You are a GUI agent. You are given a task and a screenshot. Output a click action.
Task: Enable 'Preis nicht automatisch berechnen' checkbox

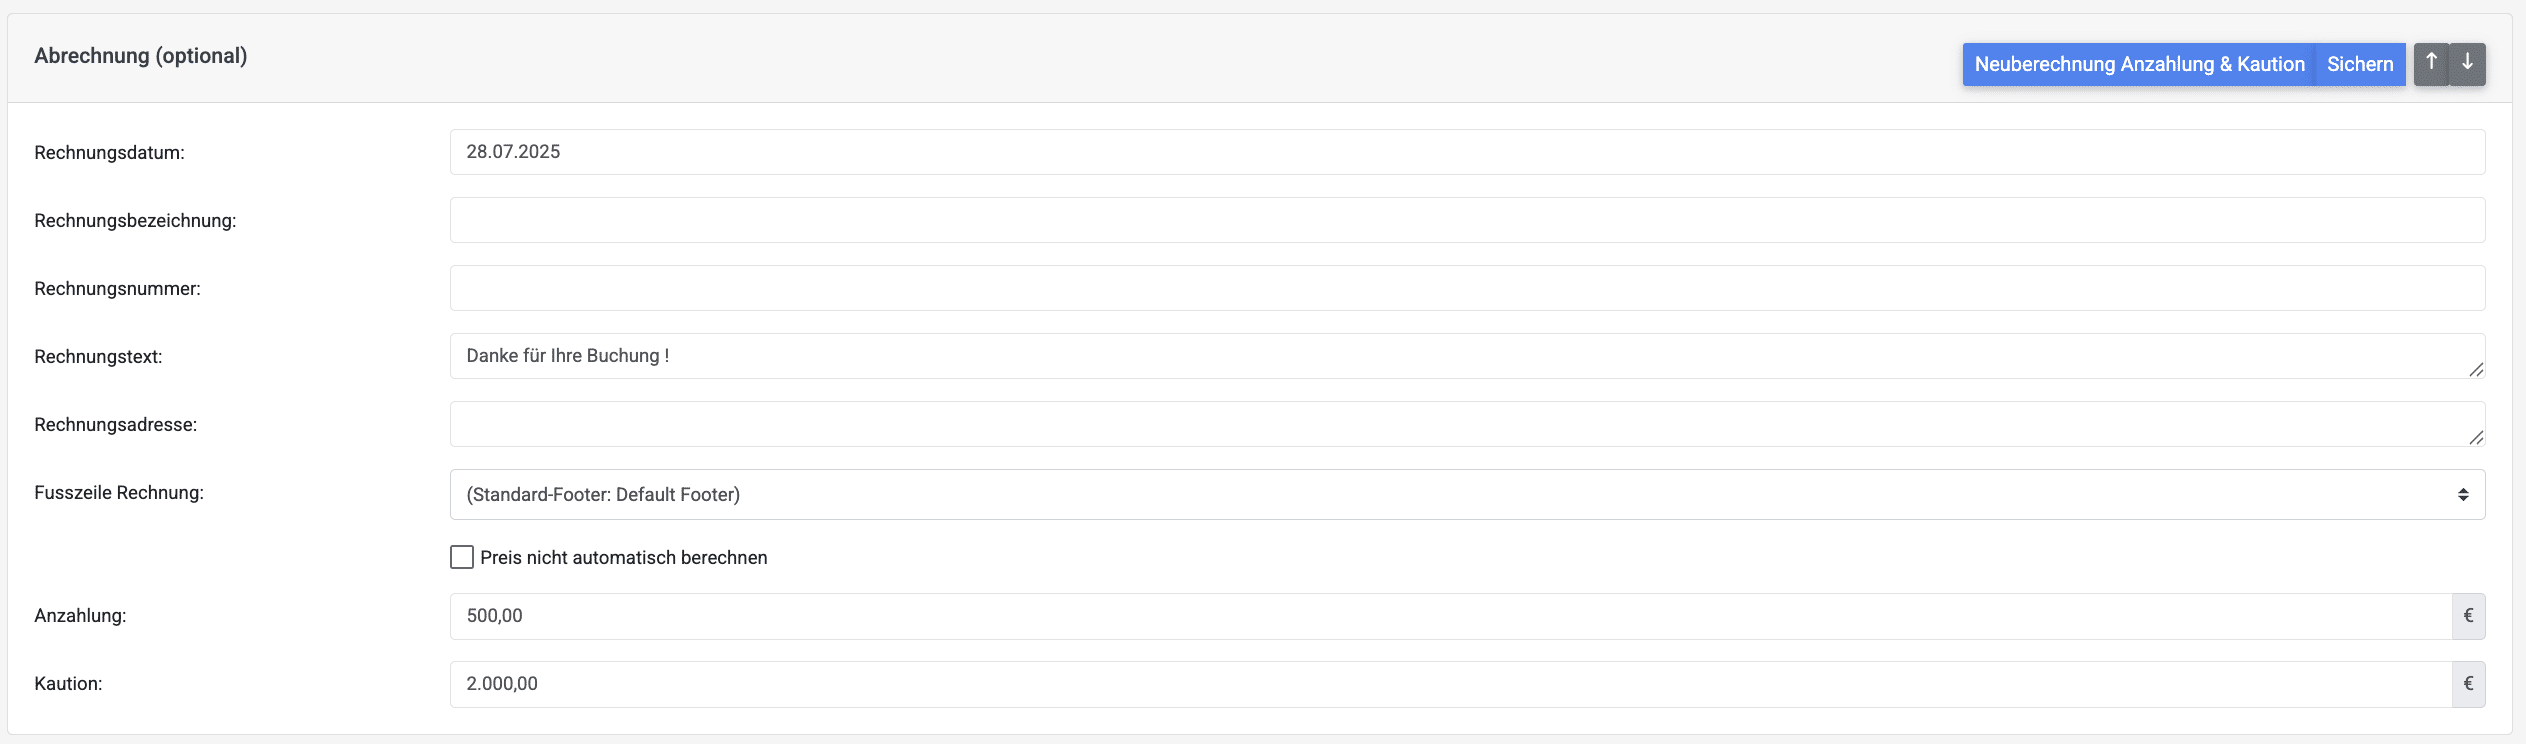[462, 557]
